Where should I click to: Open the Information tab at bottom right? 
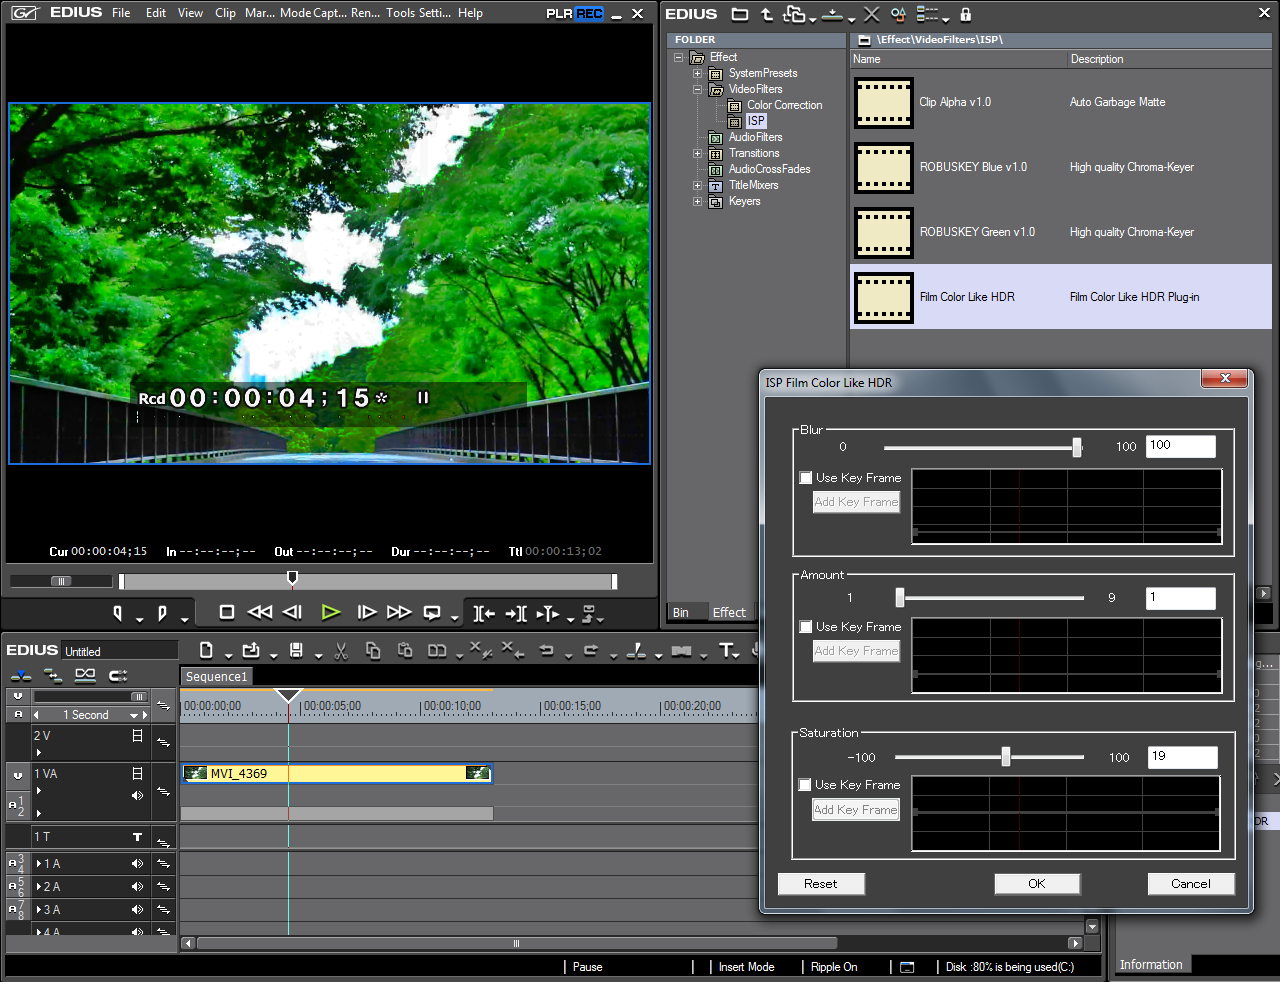tap(1151, 965)
